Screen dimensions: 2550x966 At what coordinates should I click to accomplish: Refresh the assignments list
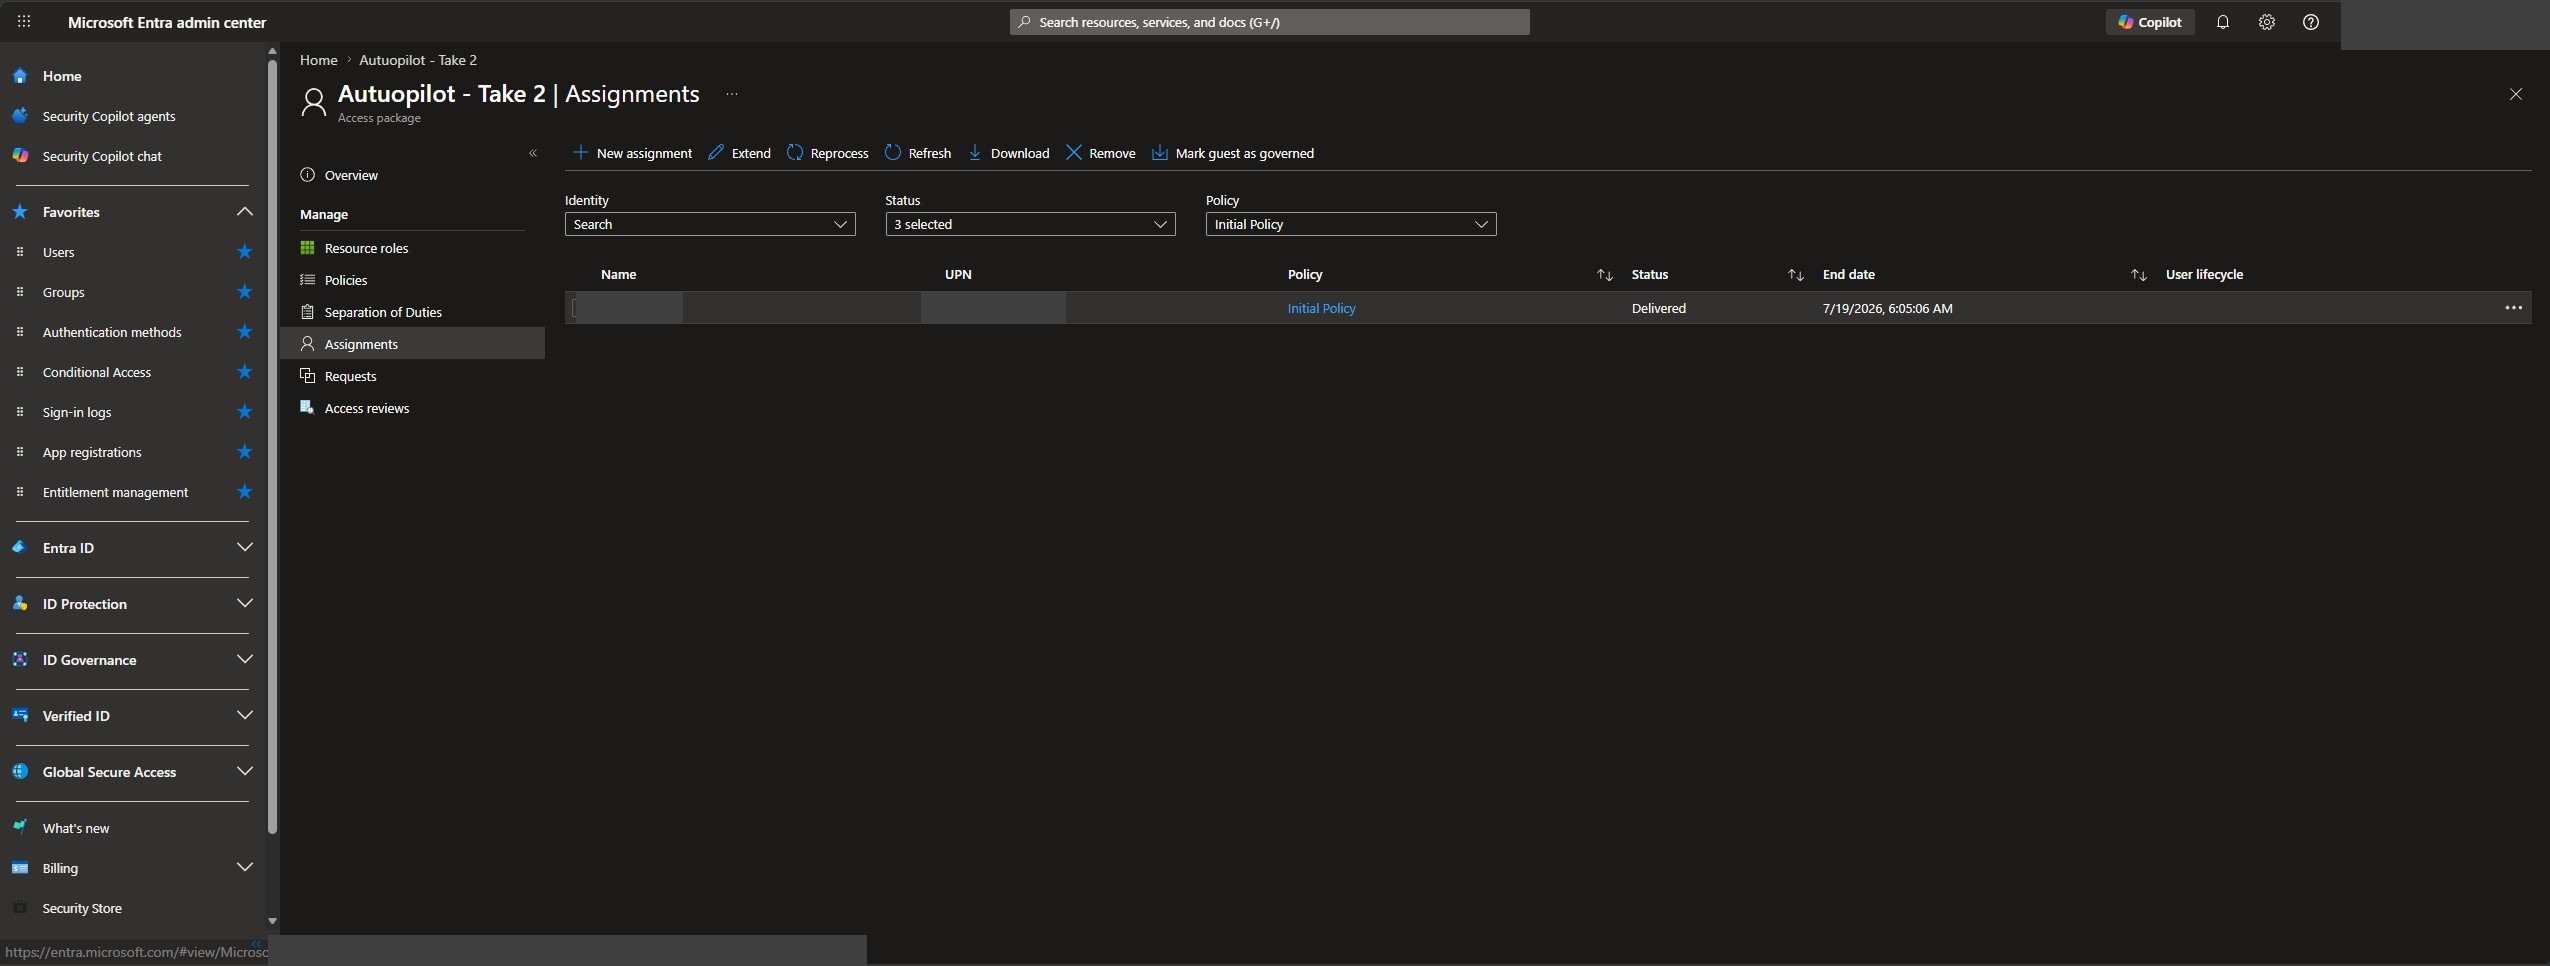point(918,153)
